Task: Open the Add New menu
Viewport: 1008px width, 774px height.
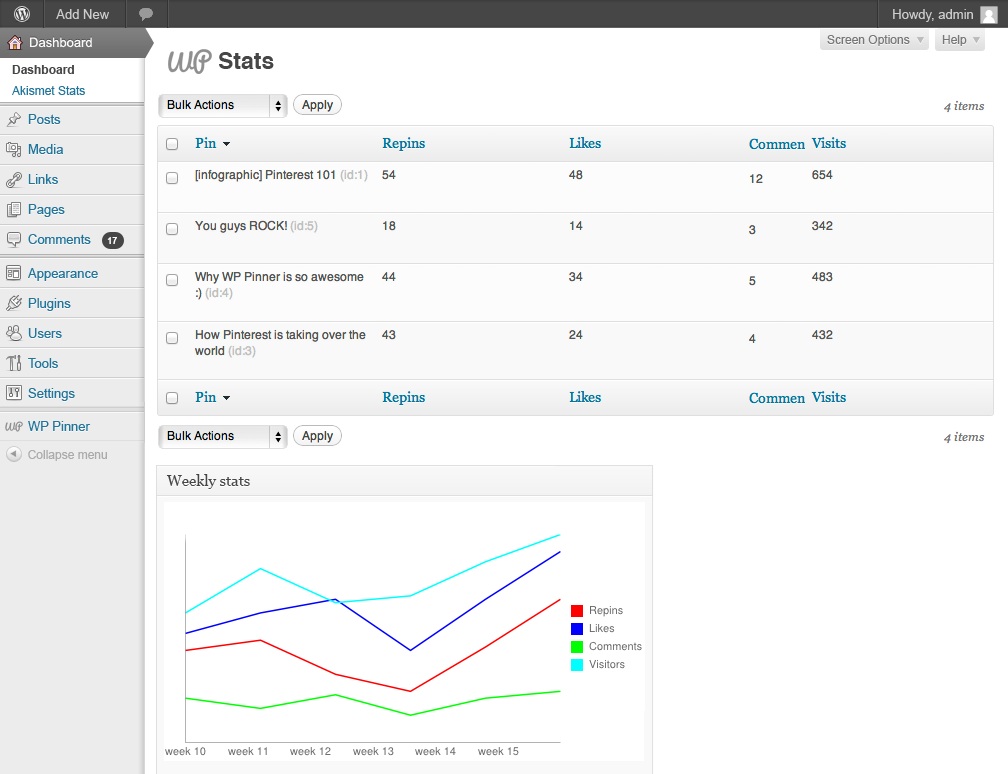Action: click(82, 14)
